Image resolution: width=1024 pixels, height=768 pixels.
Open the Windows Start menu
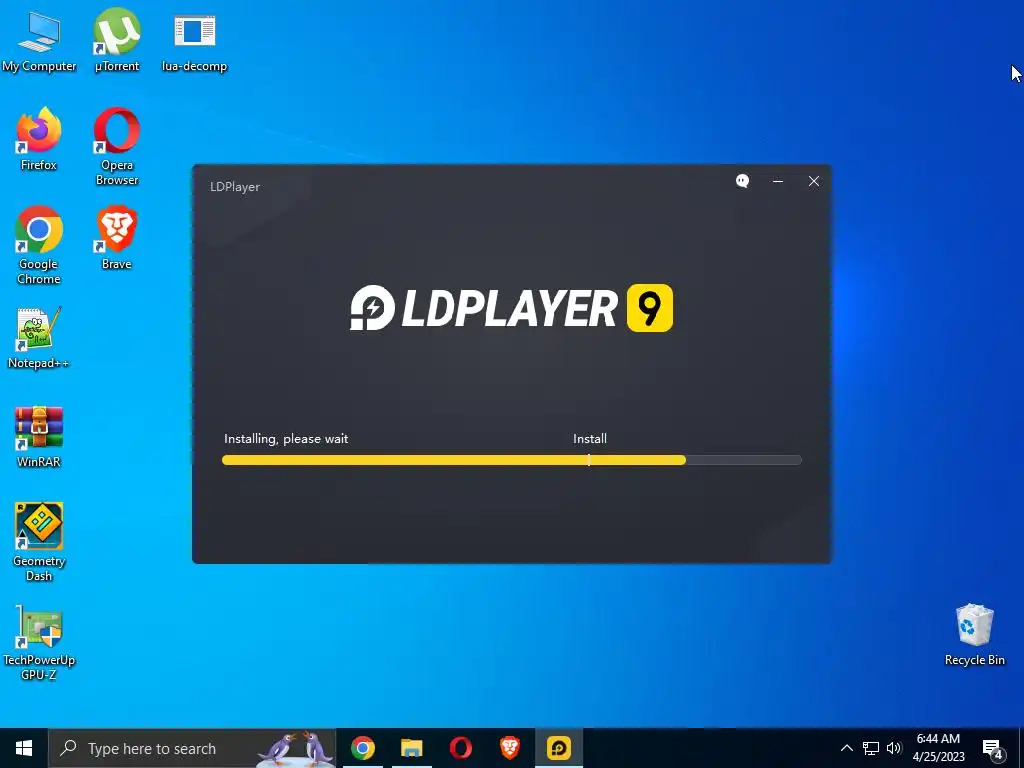click(24, 748)
